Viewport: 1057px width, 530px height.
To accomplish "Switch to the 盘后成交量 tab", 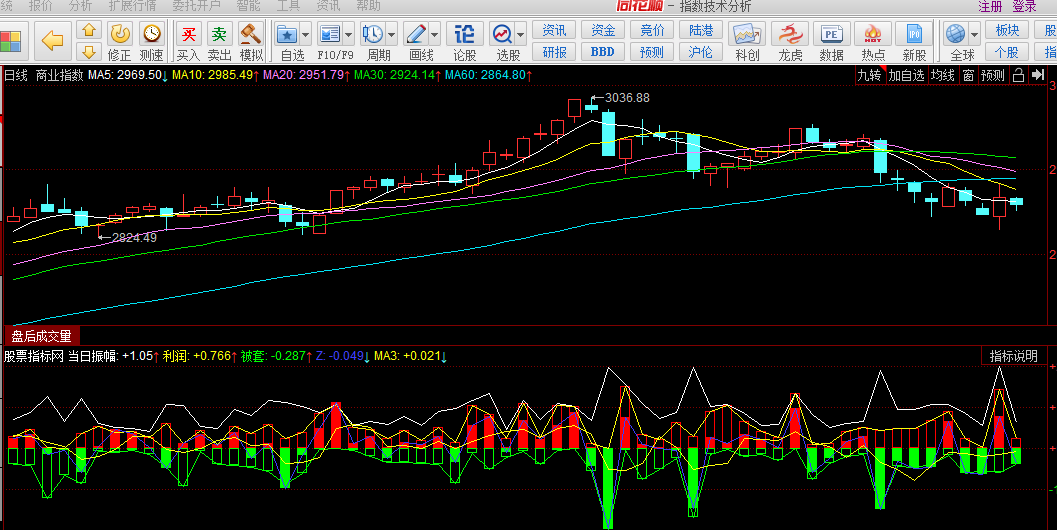I will [x=41, y=336].
